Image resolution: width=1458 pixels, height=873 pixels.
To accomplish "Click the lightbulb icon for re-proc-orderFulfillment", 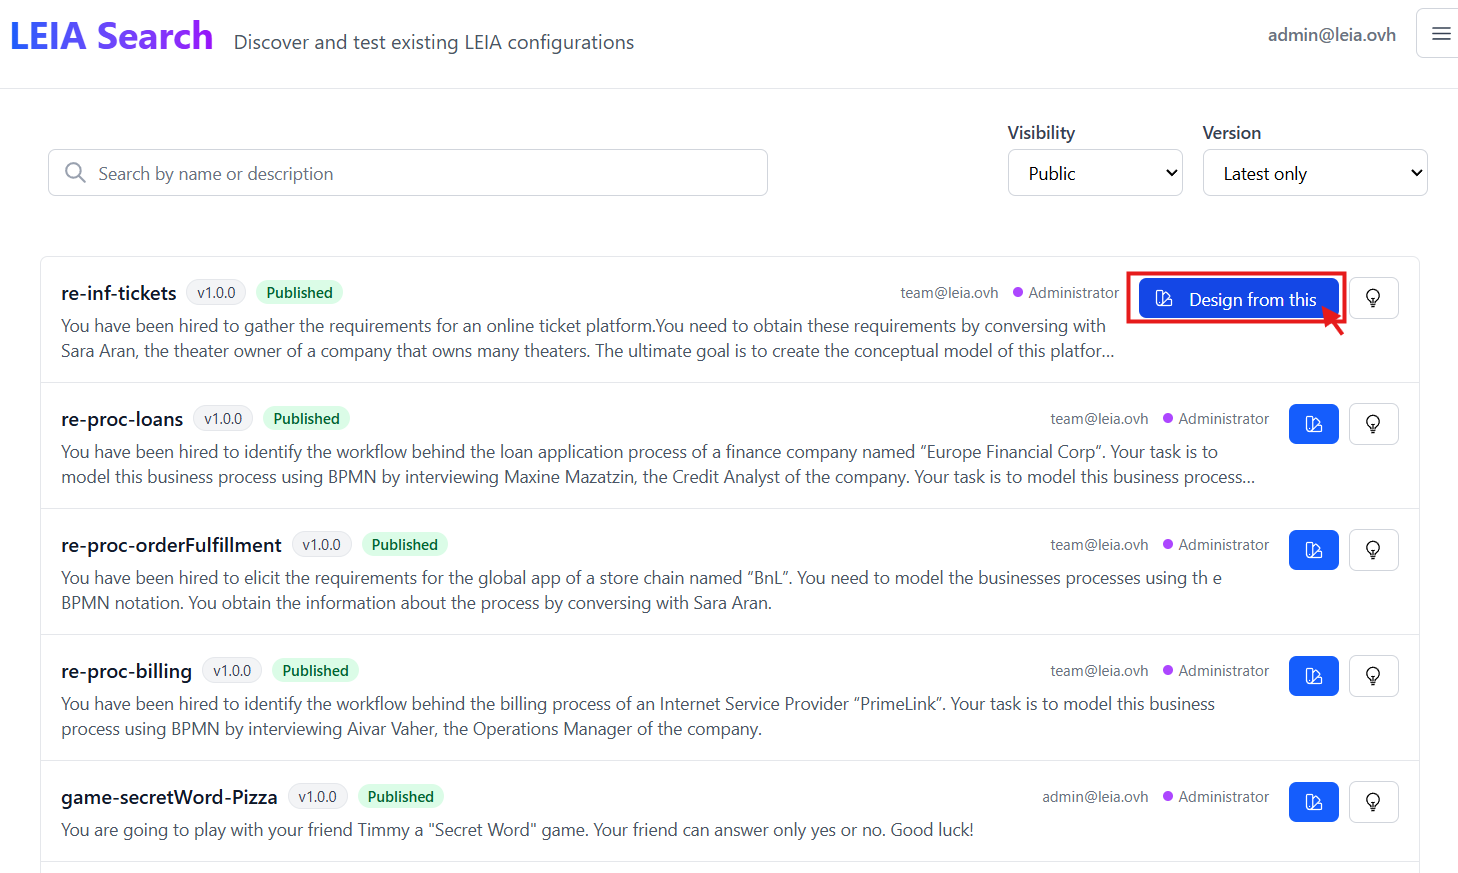I will click(1373, 550).
